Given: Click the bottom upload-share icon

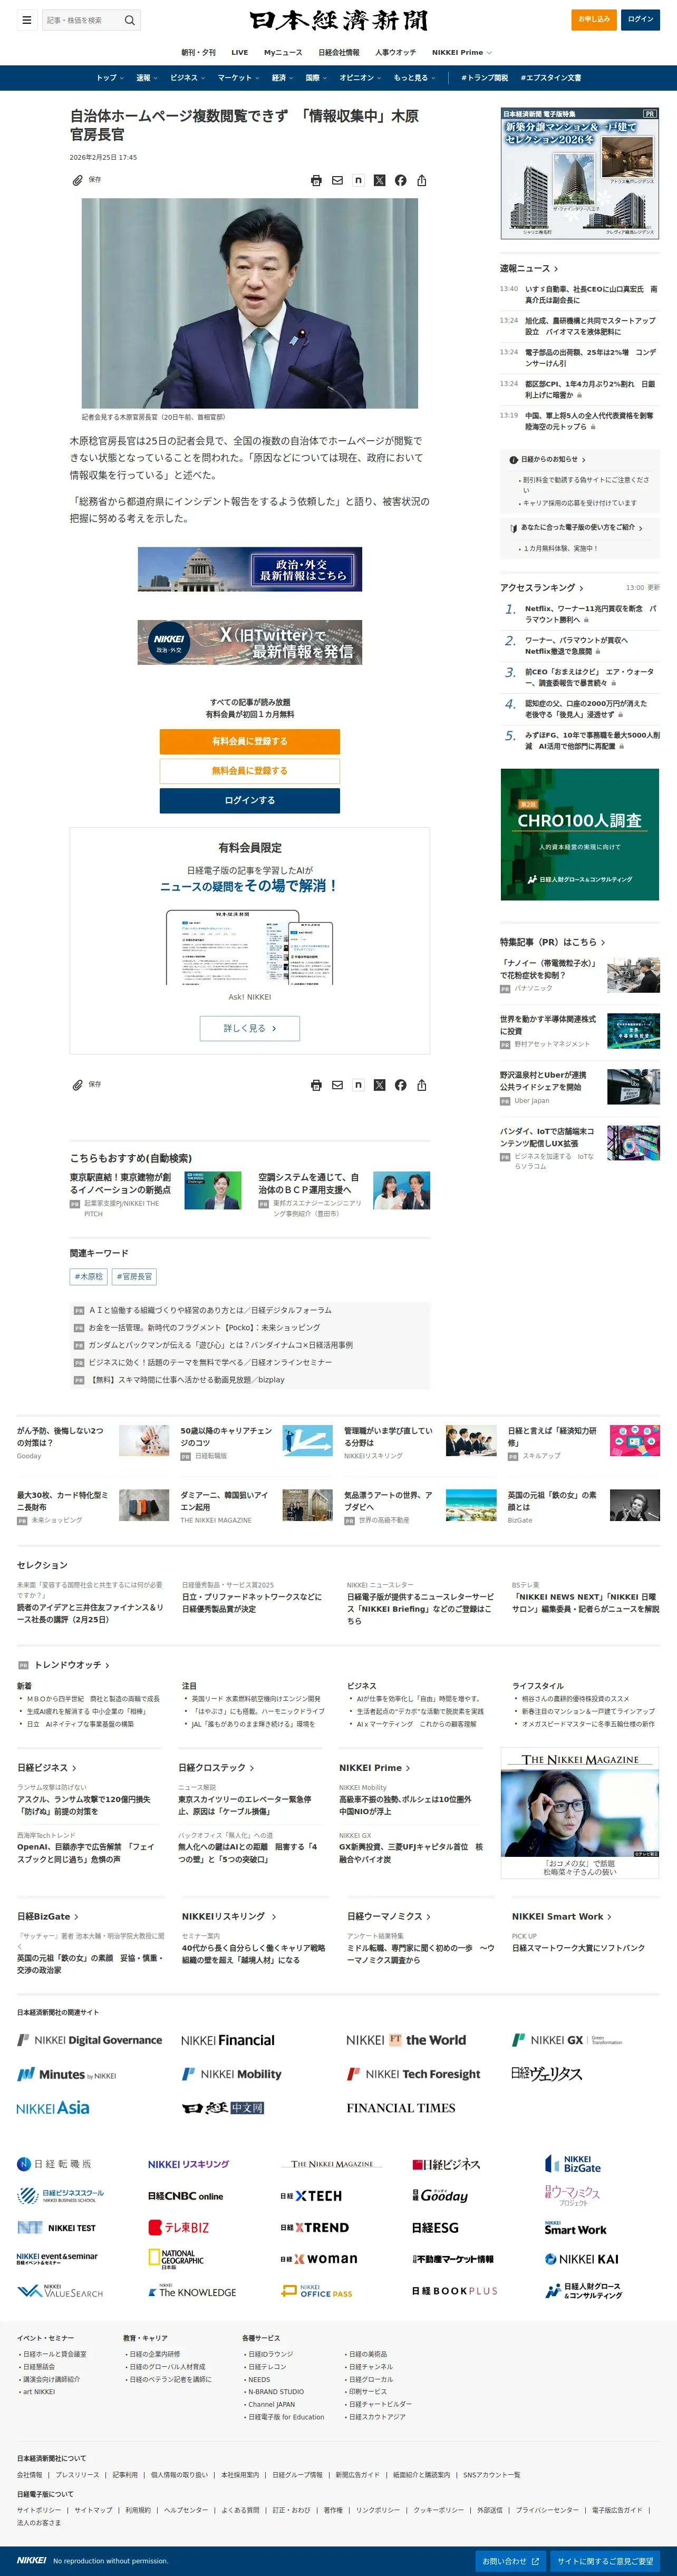Looking at the screenshot, I should click(422, 1085).
